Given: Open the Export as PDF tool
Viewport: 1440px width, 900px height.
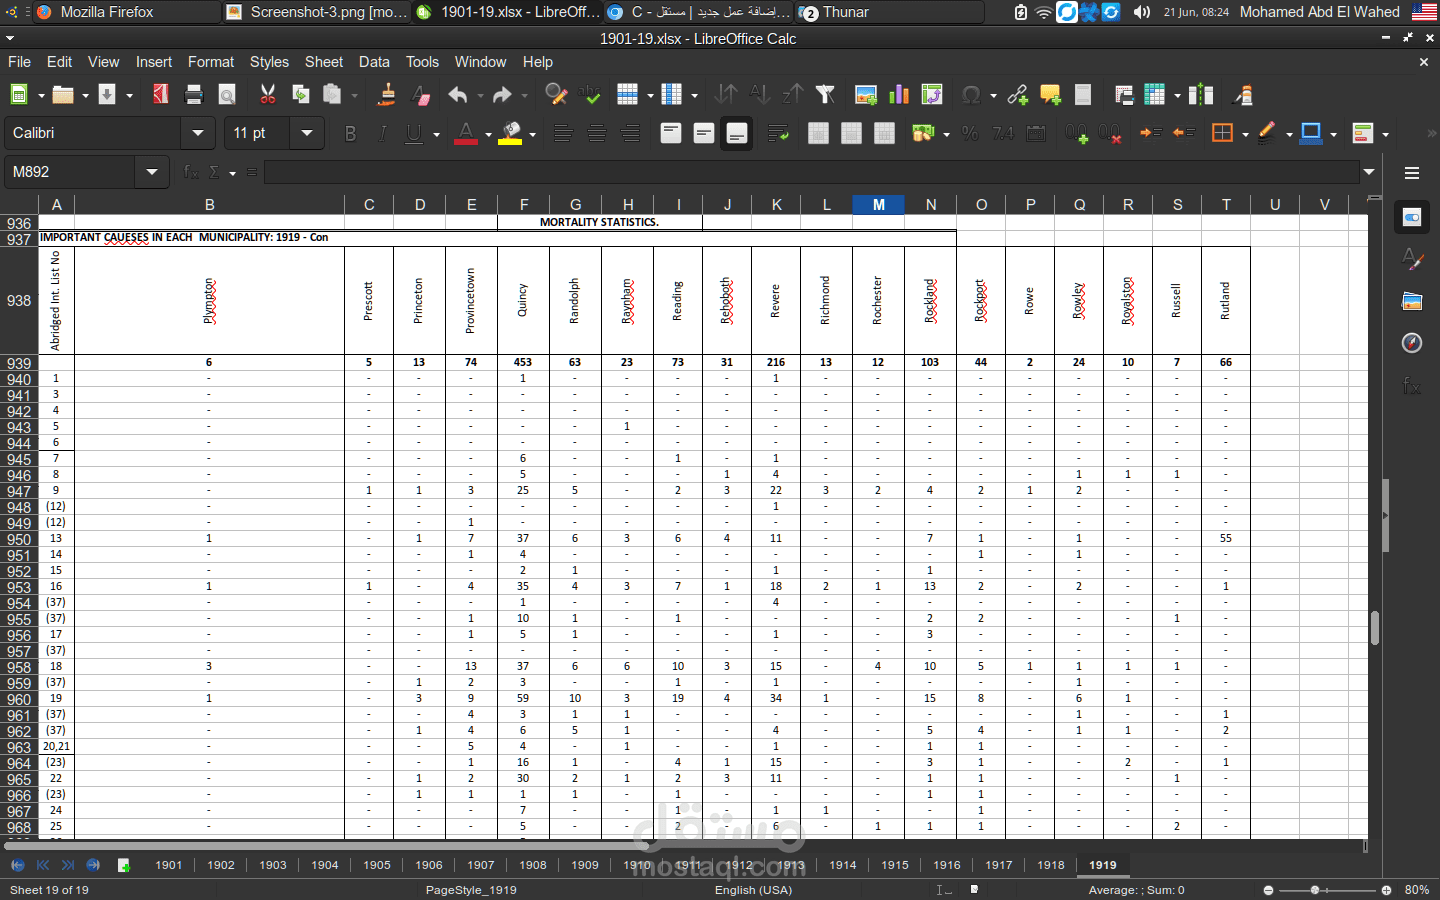Looking at the screenshot, I should click(161, 94).
